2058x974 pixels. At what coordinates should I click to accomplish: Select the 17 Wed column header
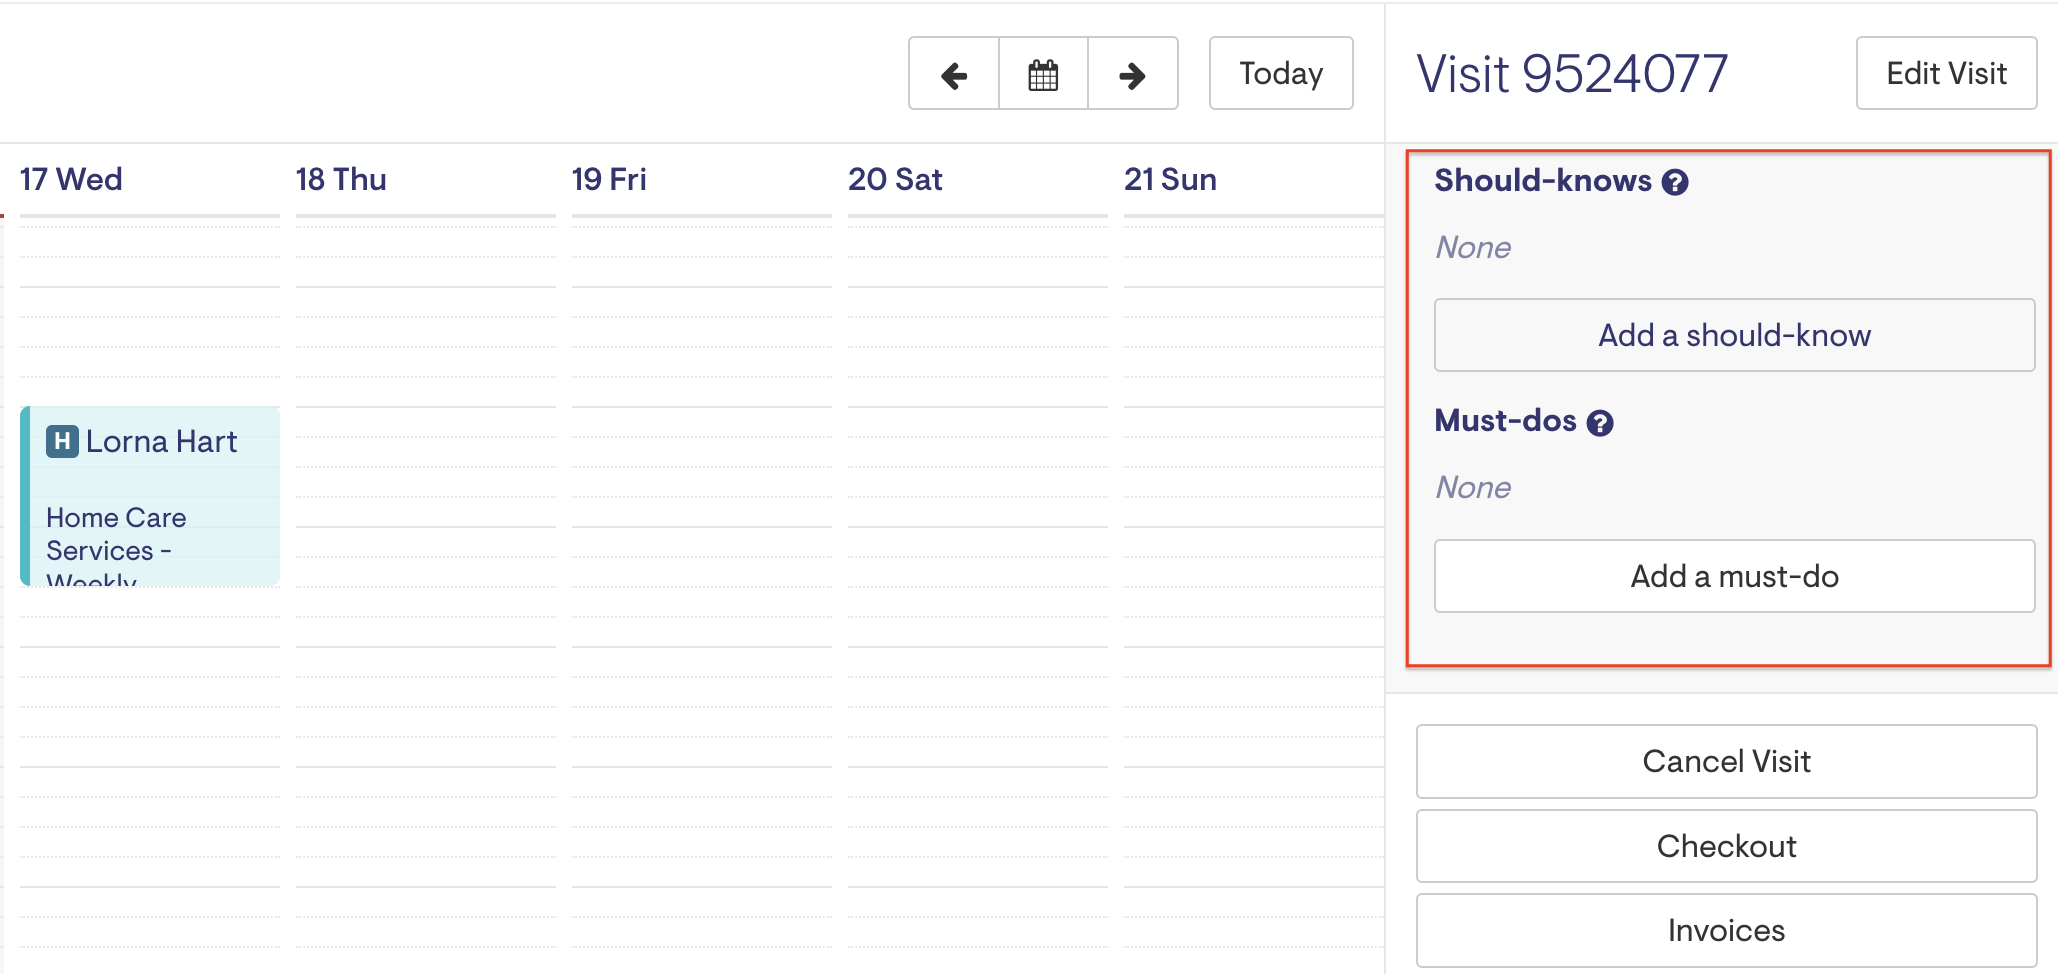tap(71, 179)
